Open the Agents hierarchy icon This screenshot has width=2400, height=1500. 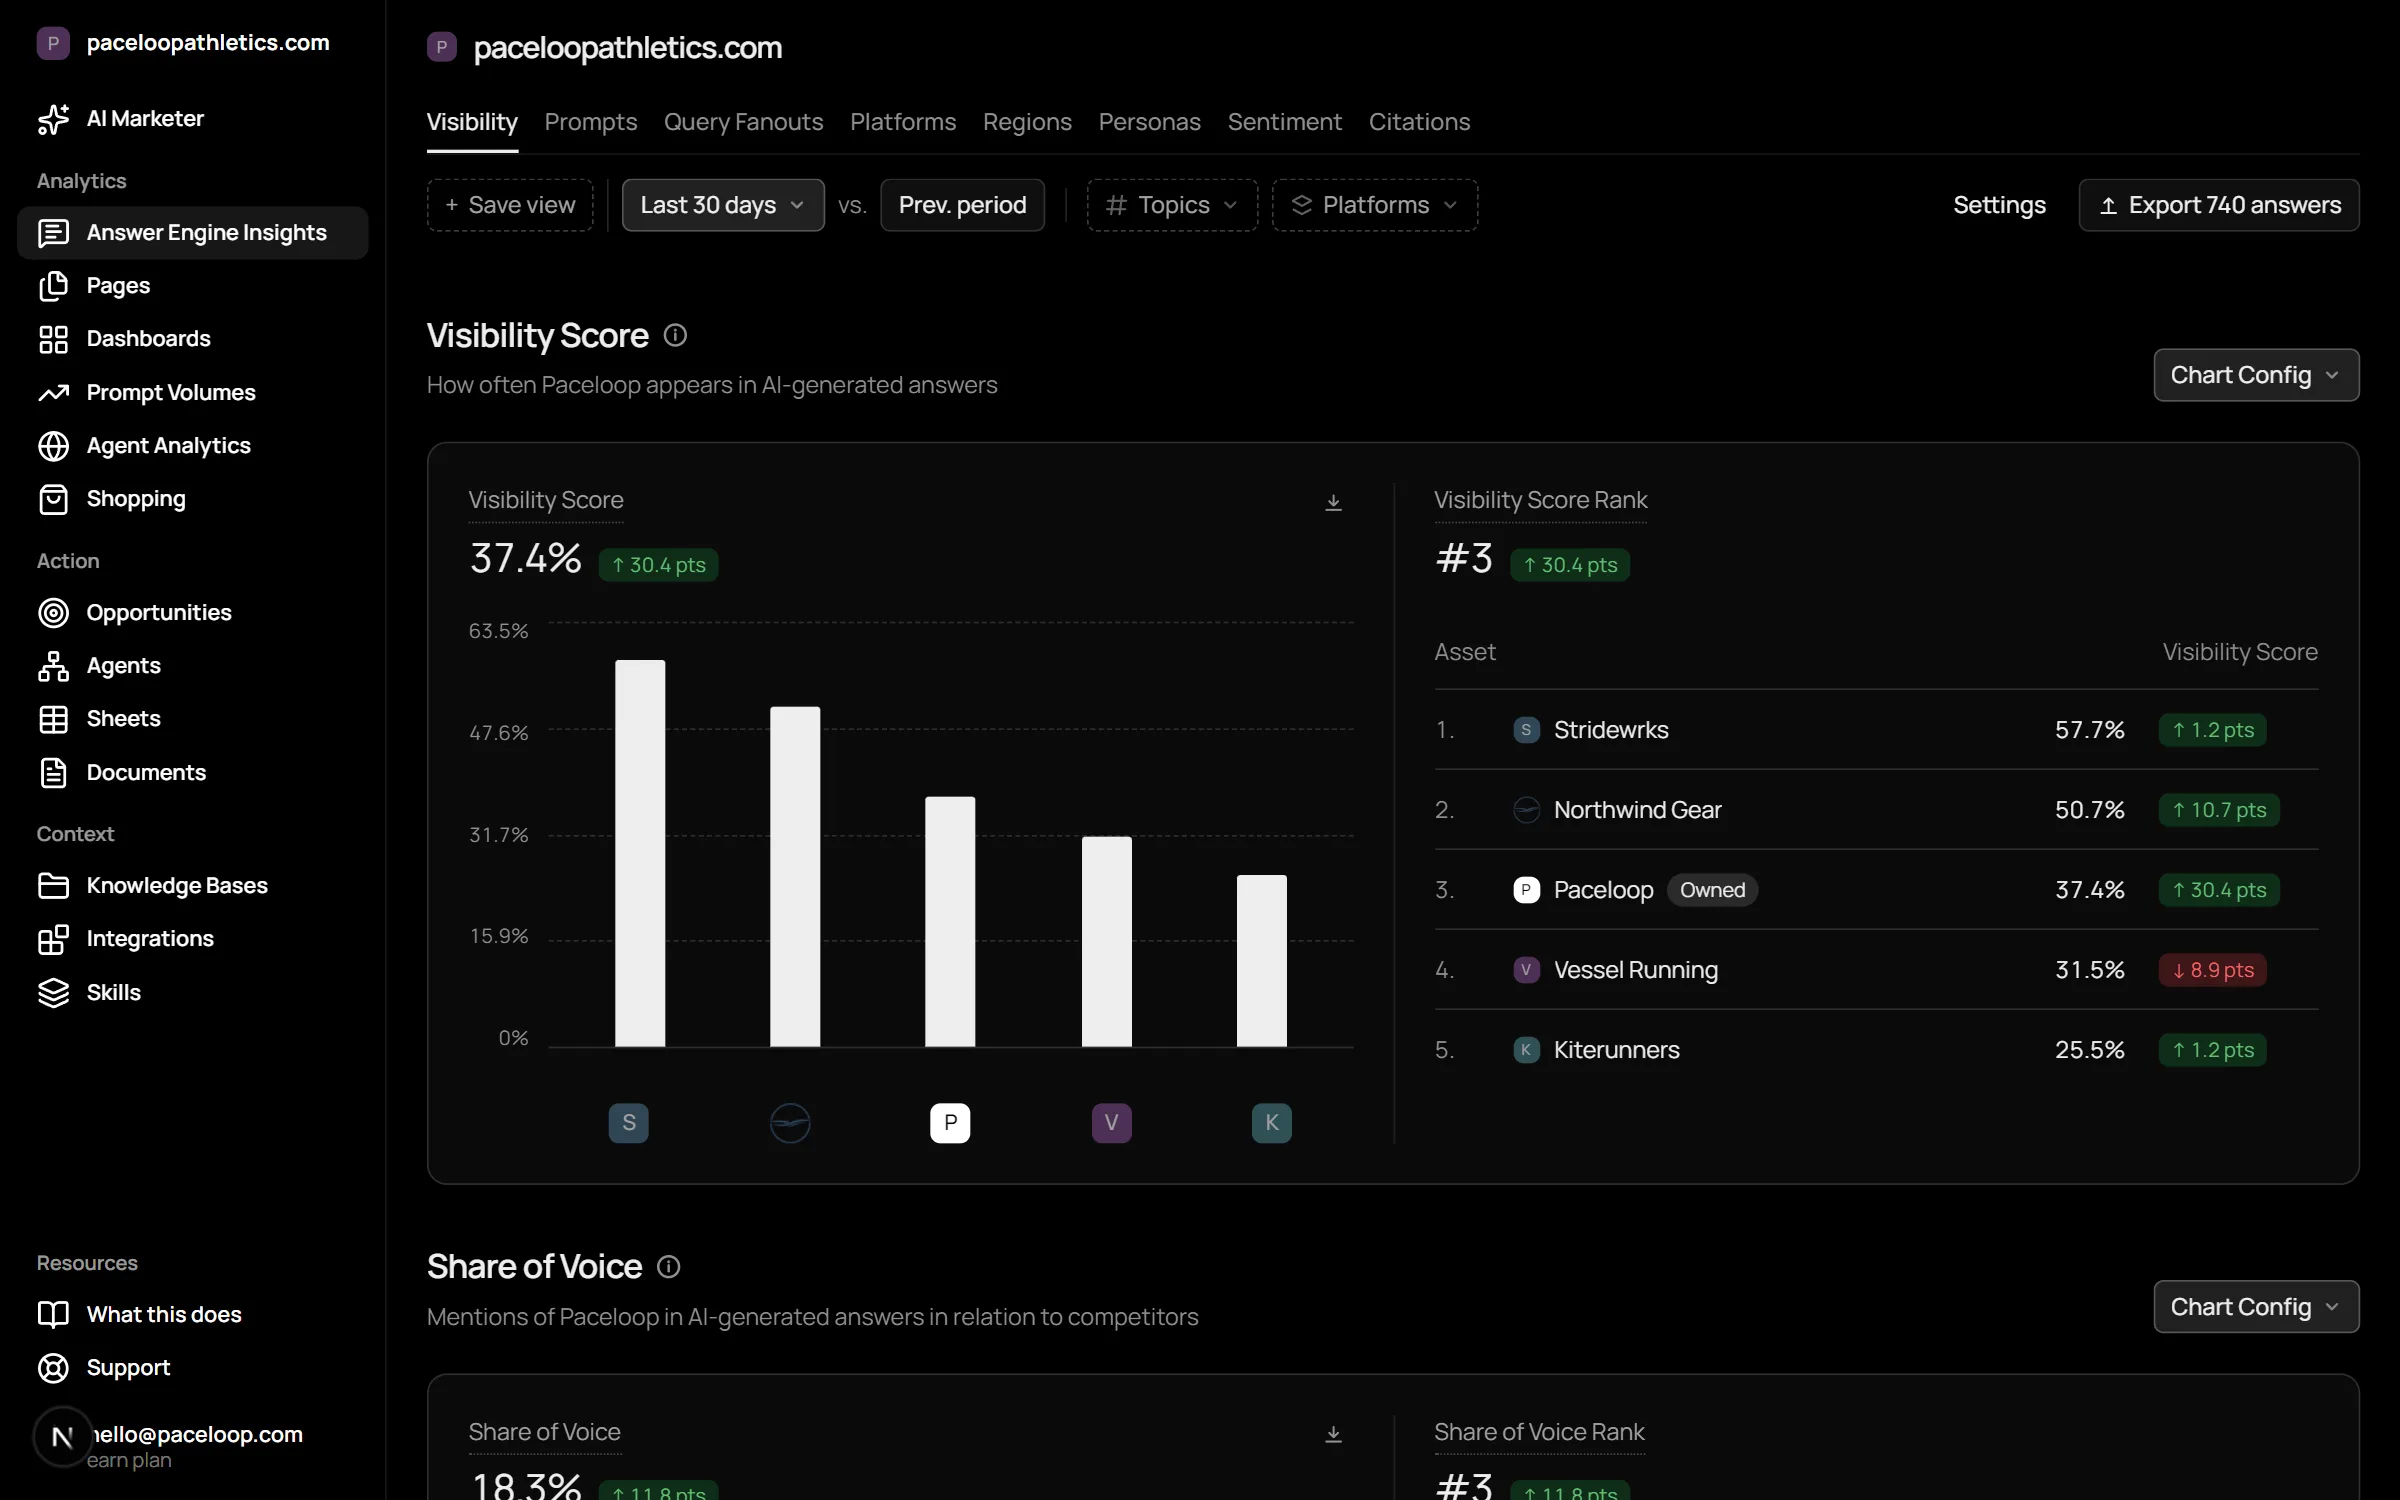(53, 666)
